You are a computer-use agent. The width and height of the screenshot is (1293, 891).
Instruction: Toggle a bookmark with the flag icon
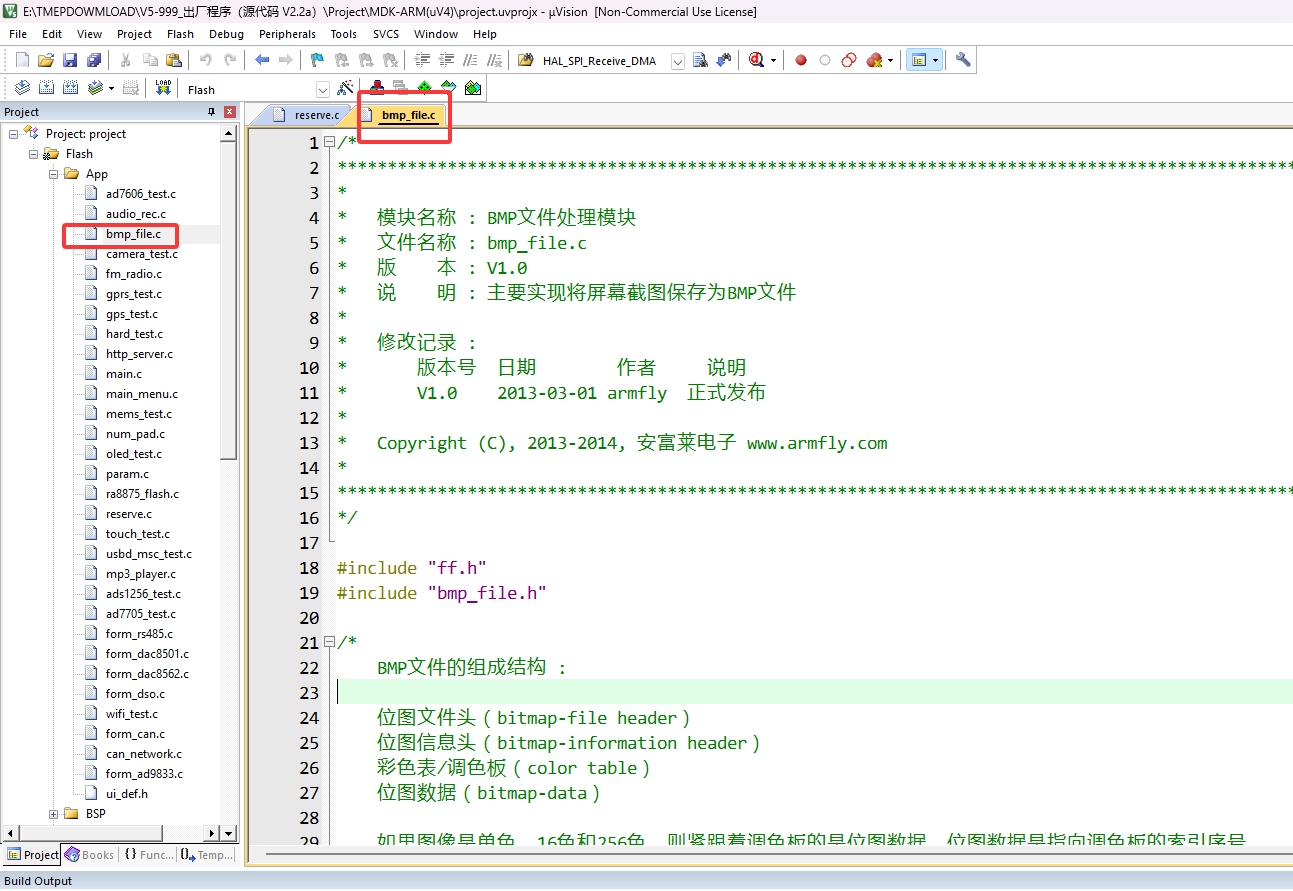(317, 60)
